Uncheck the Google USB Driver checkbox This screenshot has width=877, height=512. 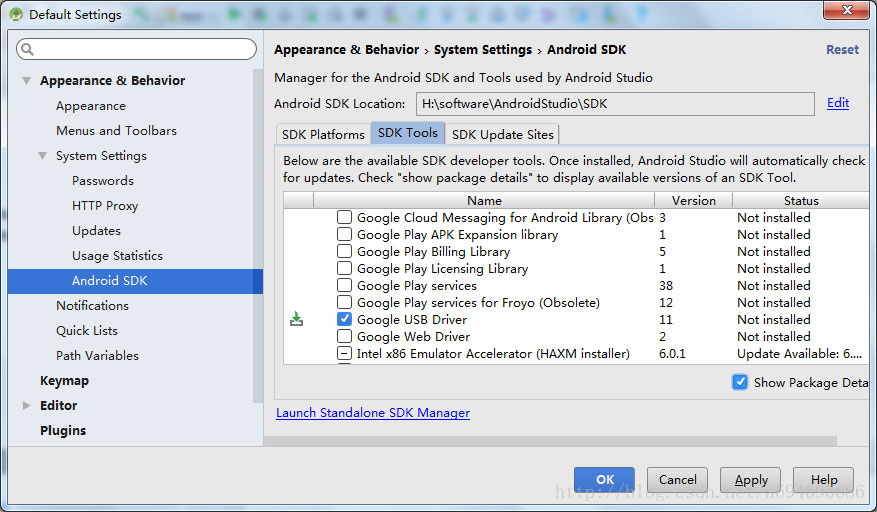[x=344, y=320]
